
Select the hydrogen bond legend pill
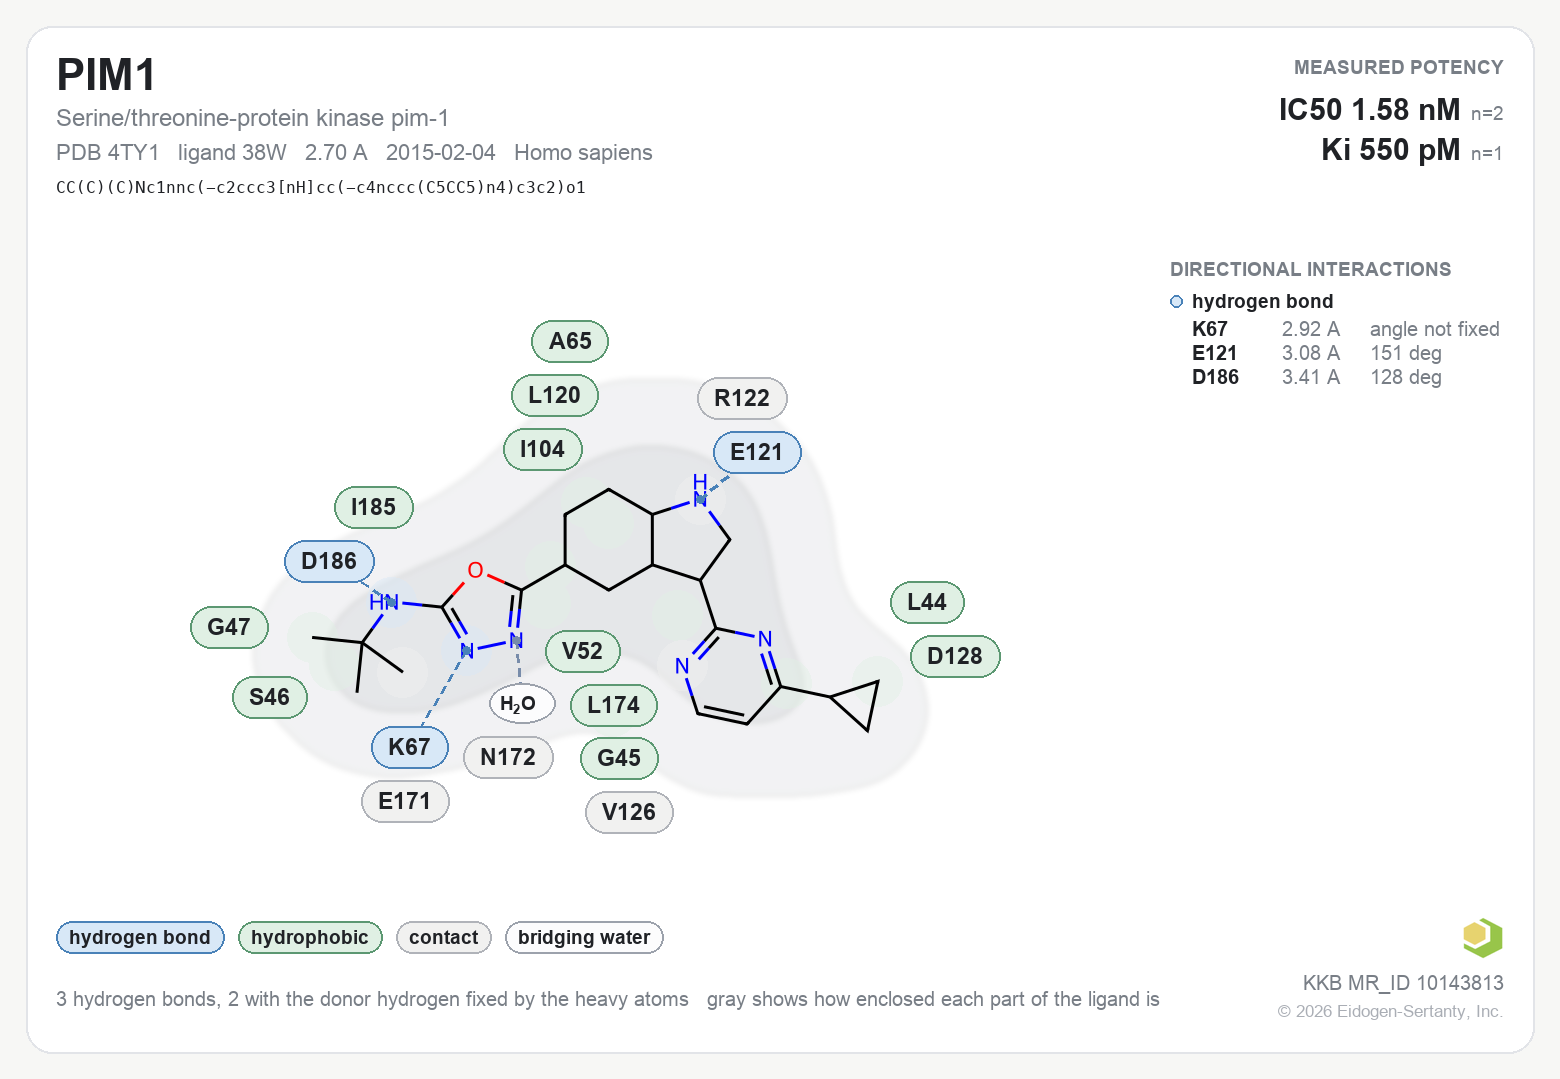click(140, 937)
